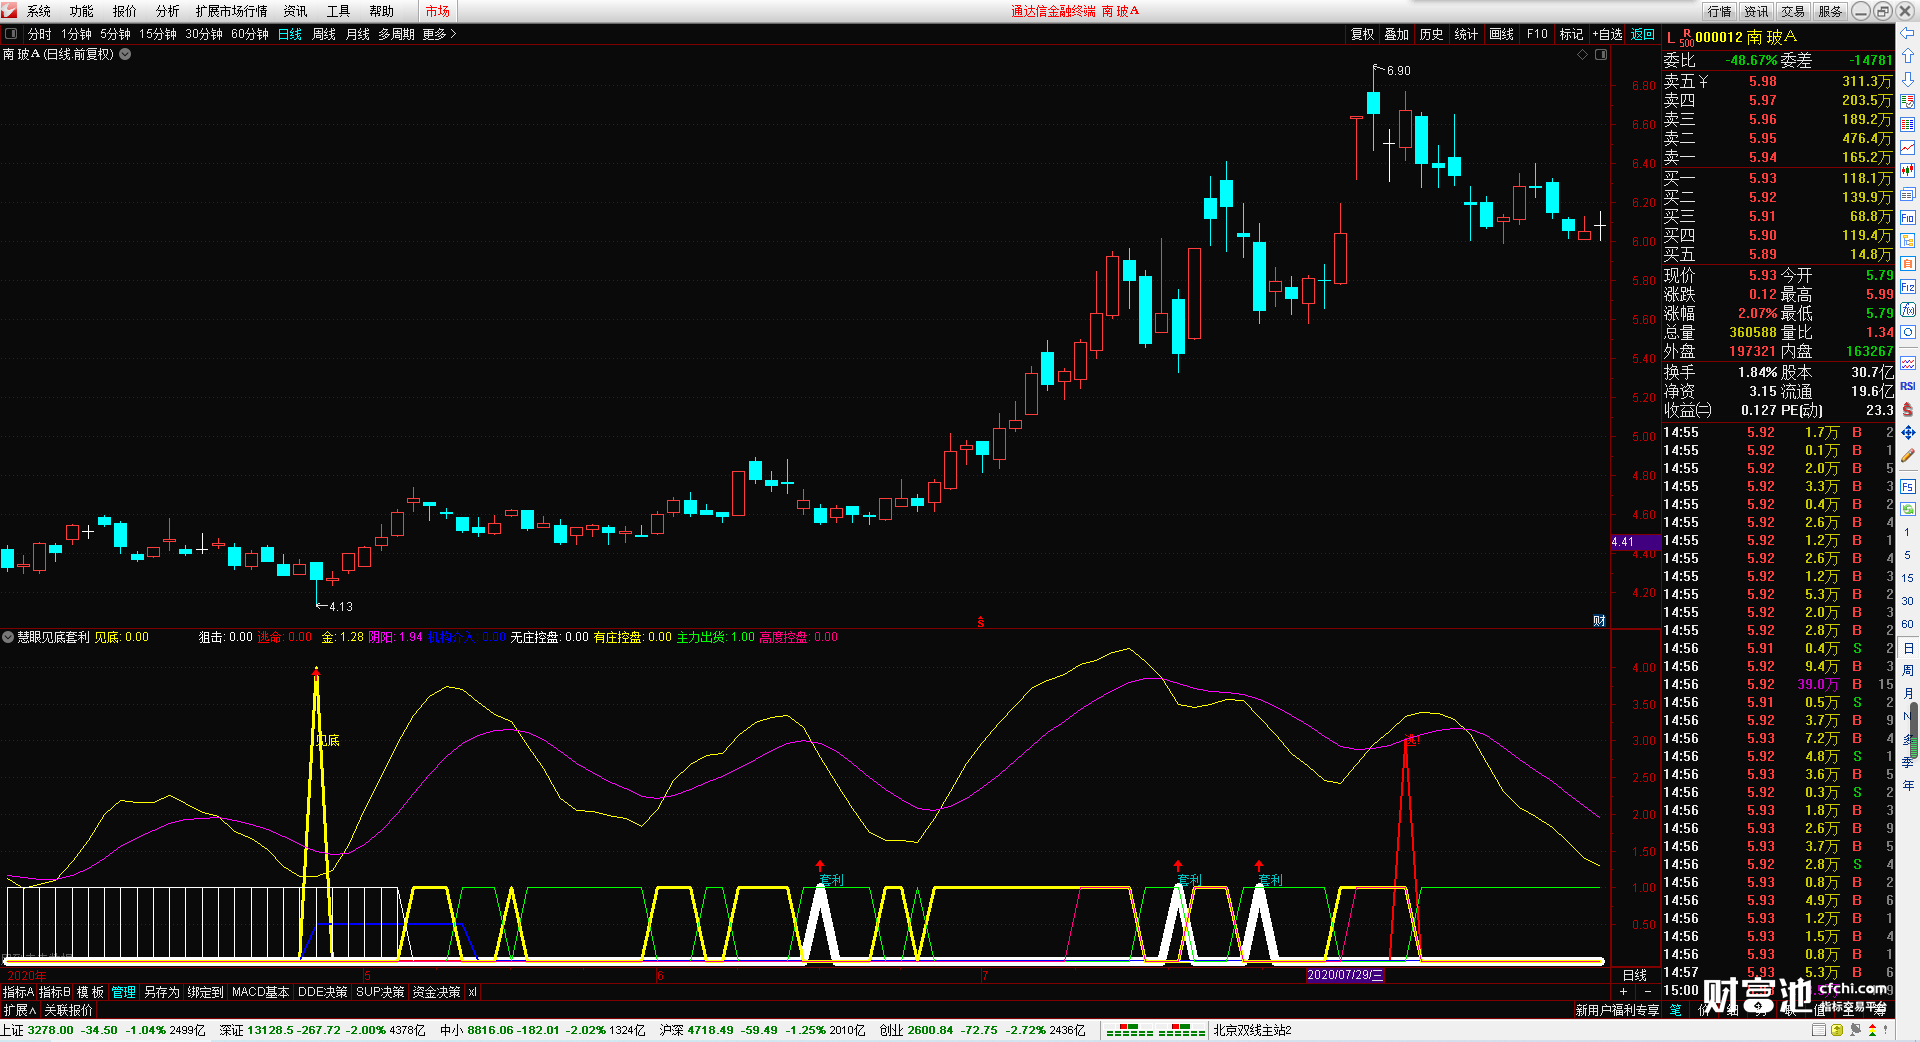The image size is (1920, 1042).
Task: Click the 4.41 purple price marker on axis
Action: 1634,542
